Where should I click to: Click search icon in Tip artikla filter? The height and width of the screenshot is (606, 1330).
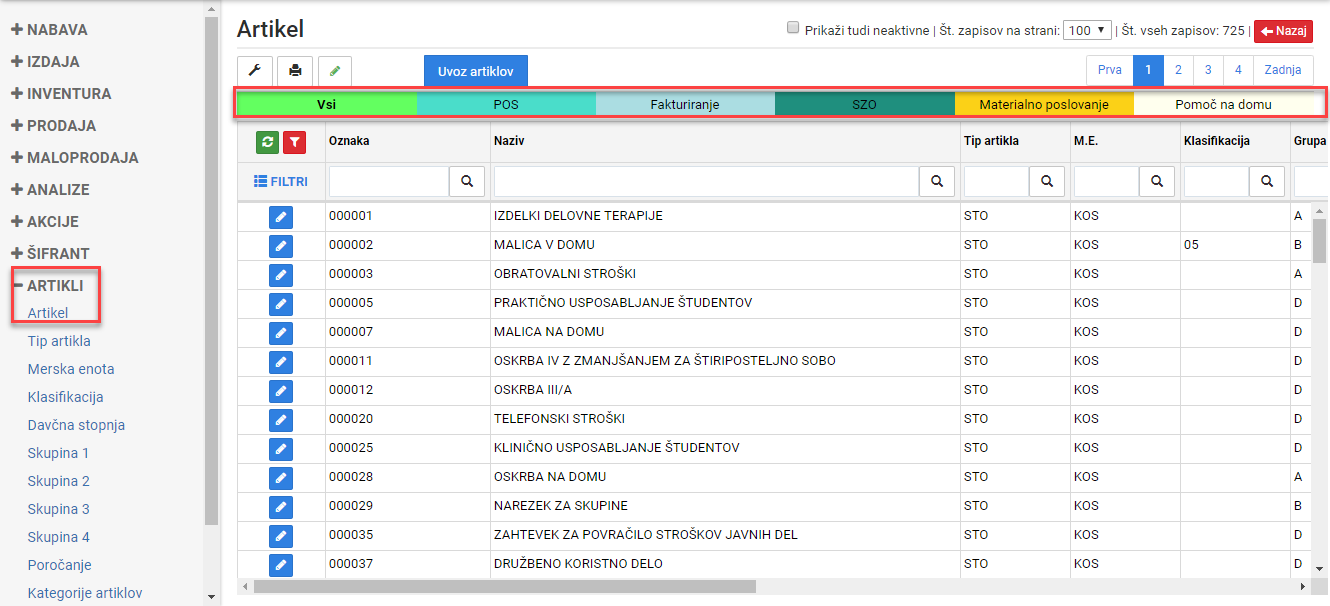pyautogui.click(x=1047, y=181)
